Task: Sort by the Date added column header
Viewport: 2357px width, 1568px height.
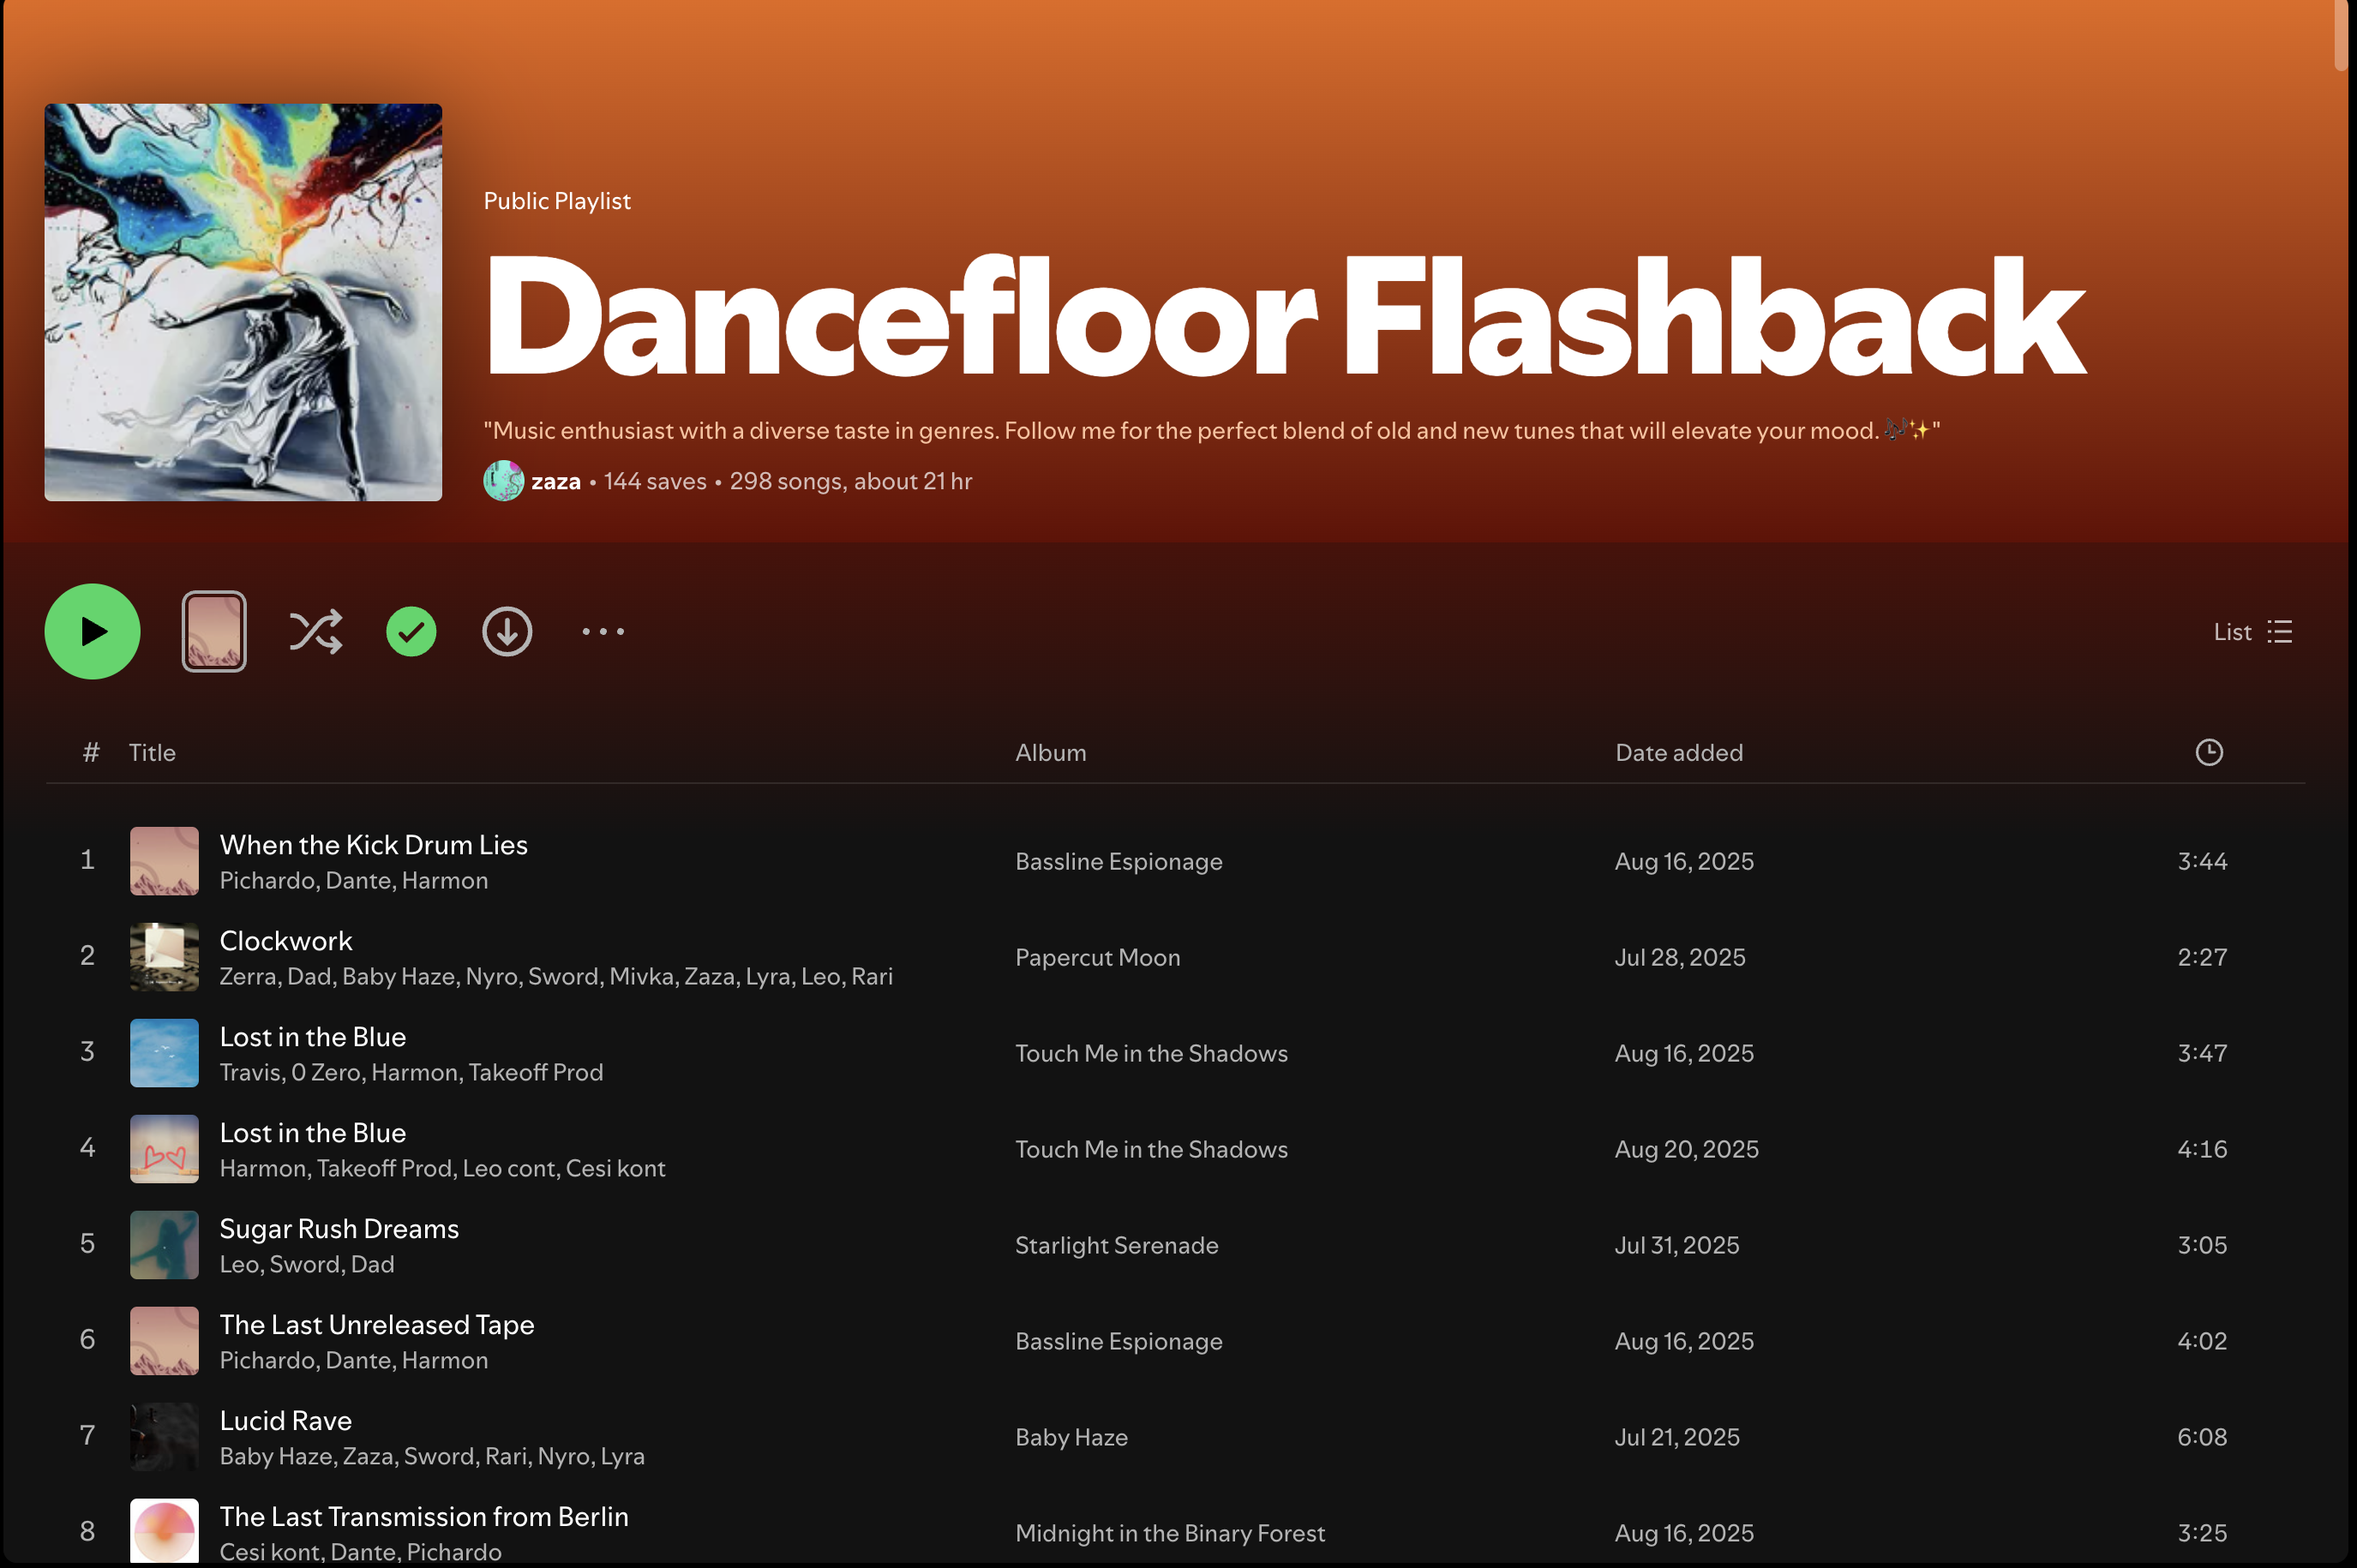Action: click(x=1678, y=752)
